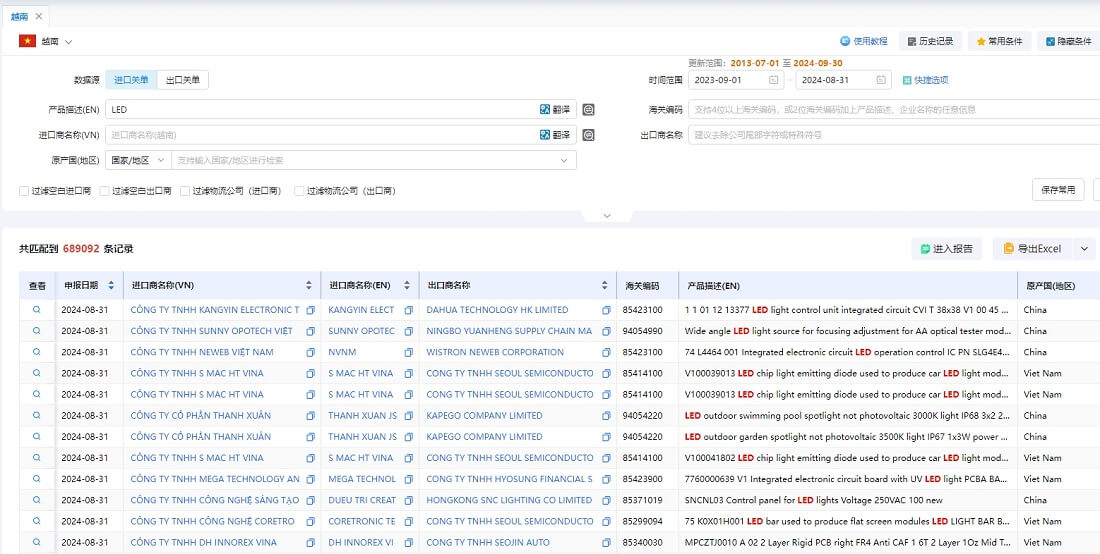This screenshot has width=1100, height=554.
Task: Copy DAHUA TECHNOLOGY HK LIMITED name
Action: click(x=606, y=310)
